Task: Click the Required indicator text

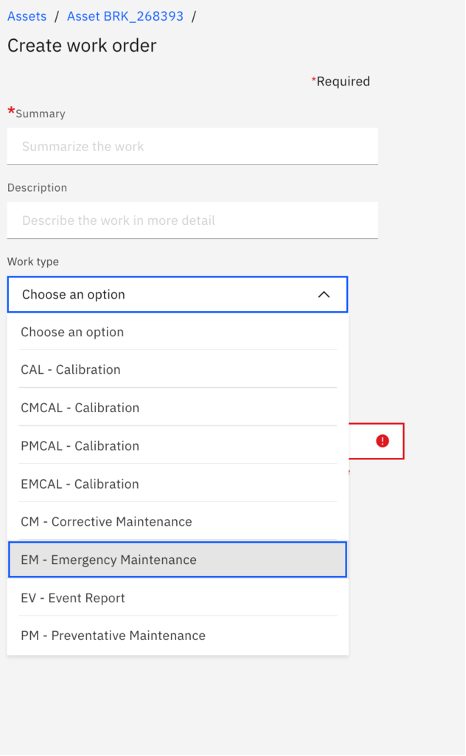Action: 341,81
